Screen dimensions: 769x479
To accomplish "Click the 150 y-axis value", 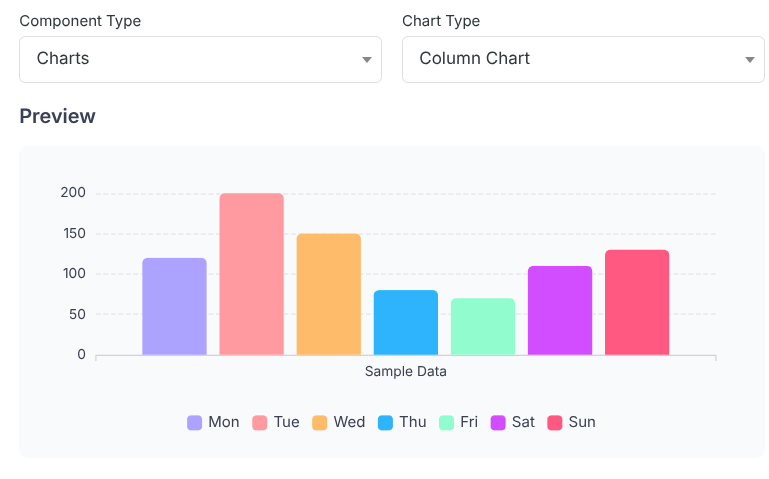I will pyautogui.click(x=74, y=233).
